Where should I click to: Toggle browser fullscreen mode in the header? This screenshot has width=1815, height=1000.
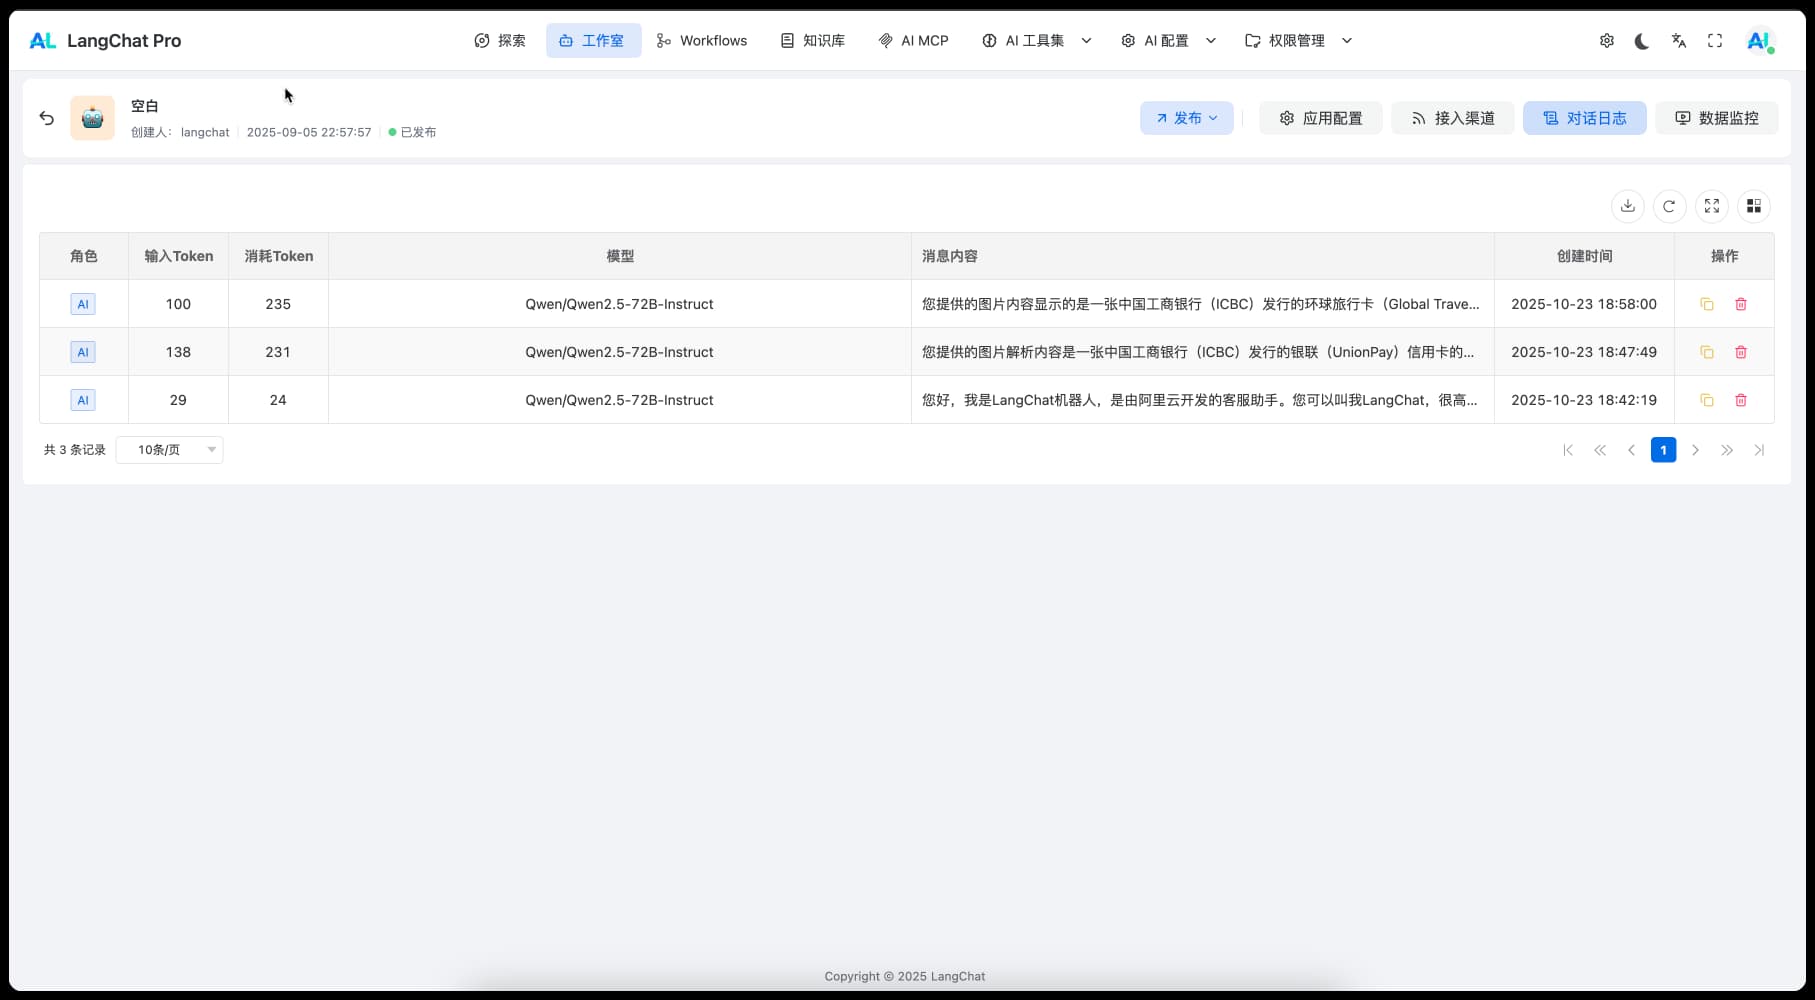coord(1714,41)
